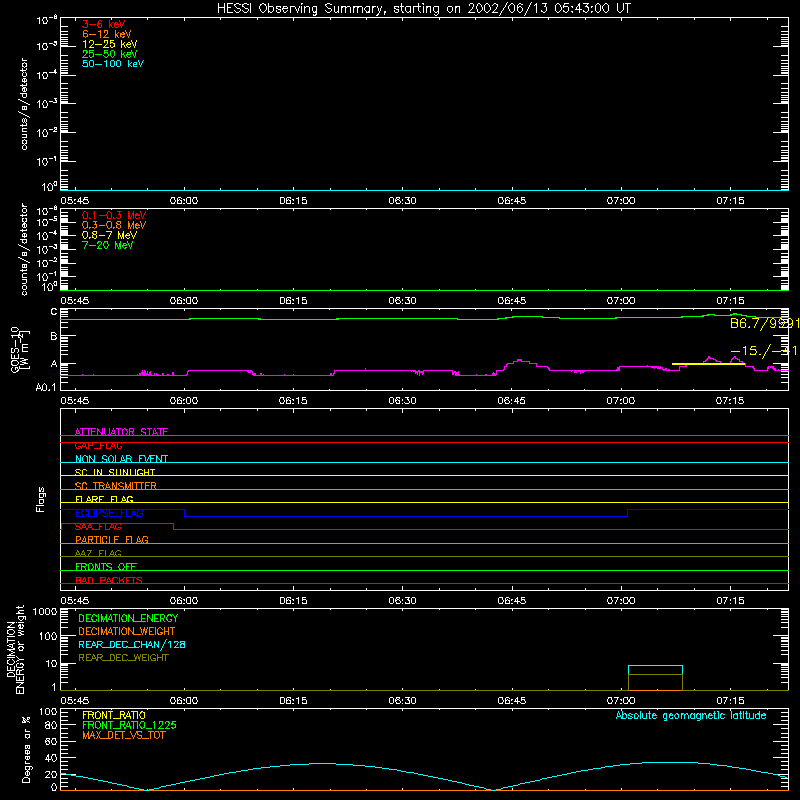Click the 06:00 tick label under the top keV panel

pos(184,201)
